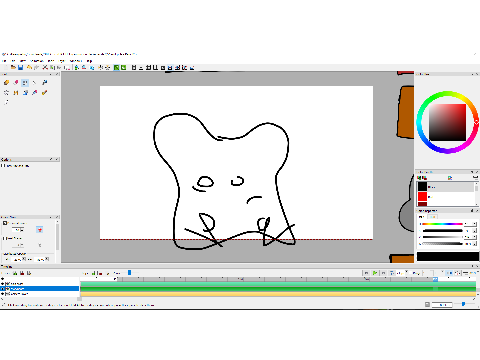Select the black swatch in the palette
This screenshot has width=480, height=360.
click(x=422, y=187)
